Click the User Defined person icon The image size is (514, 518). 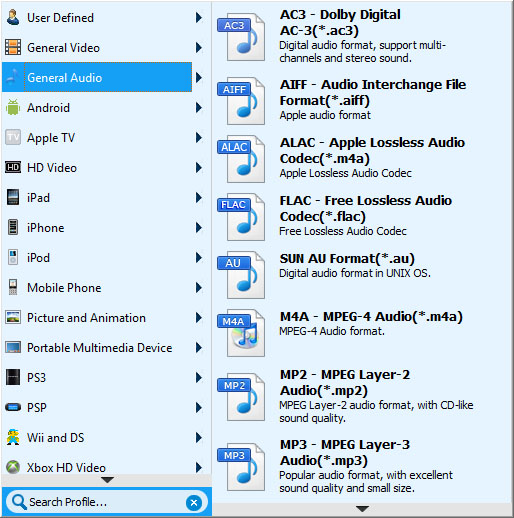pyautogui.click(x=13, y=17)
